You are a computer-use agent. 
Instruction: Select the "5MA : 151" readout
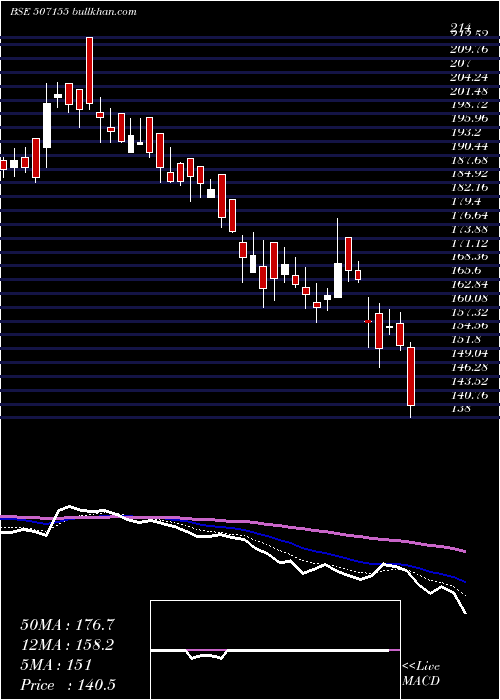[56, 664]
